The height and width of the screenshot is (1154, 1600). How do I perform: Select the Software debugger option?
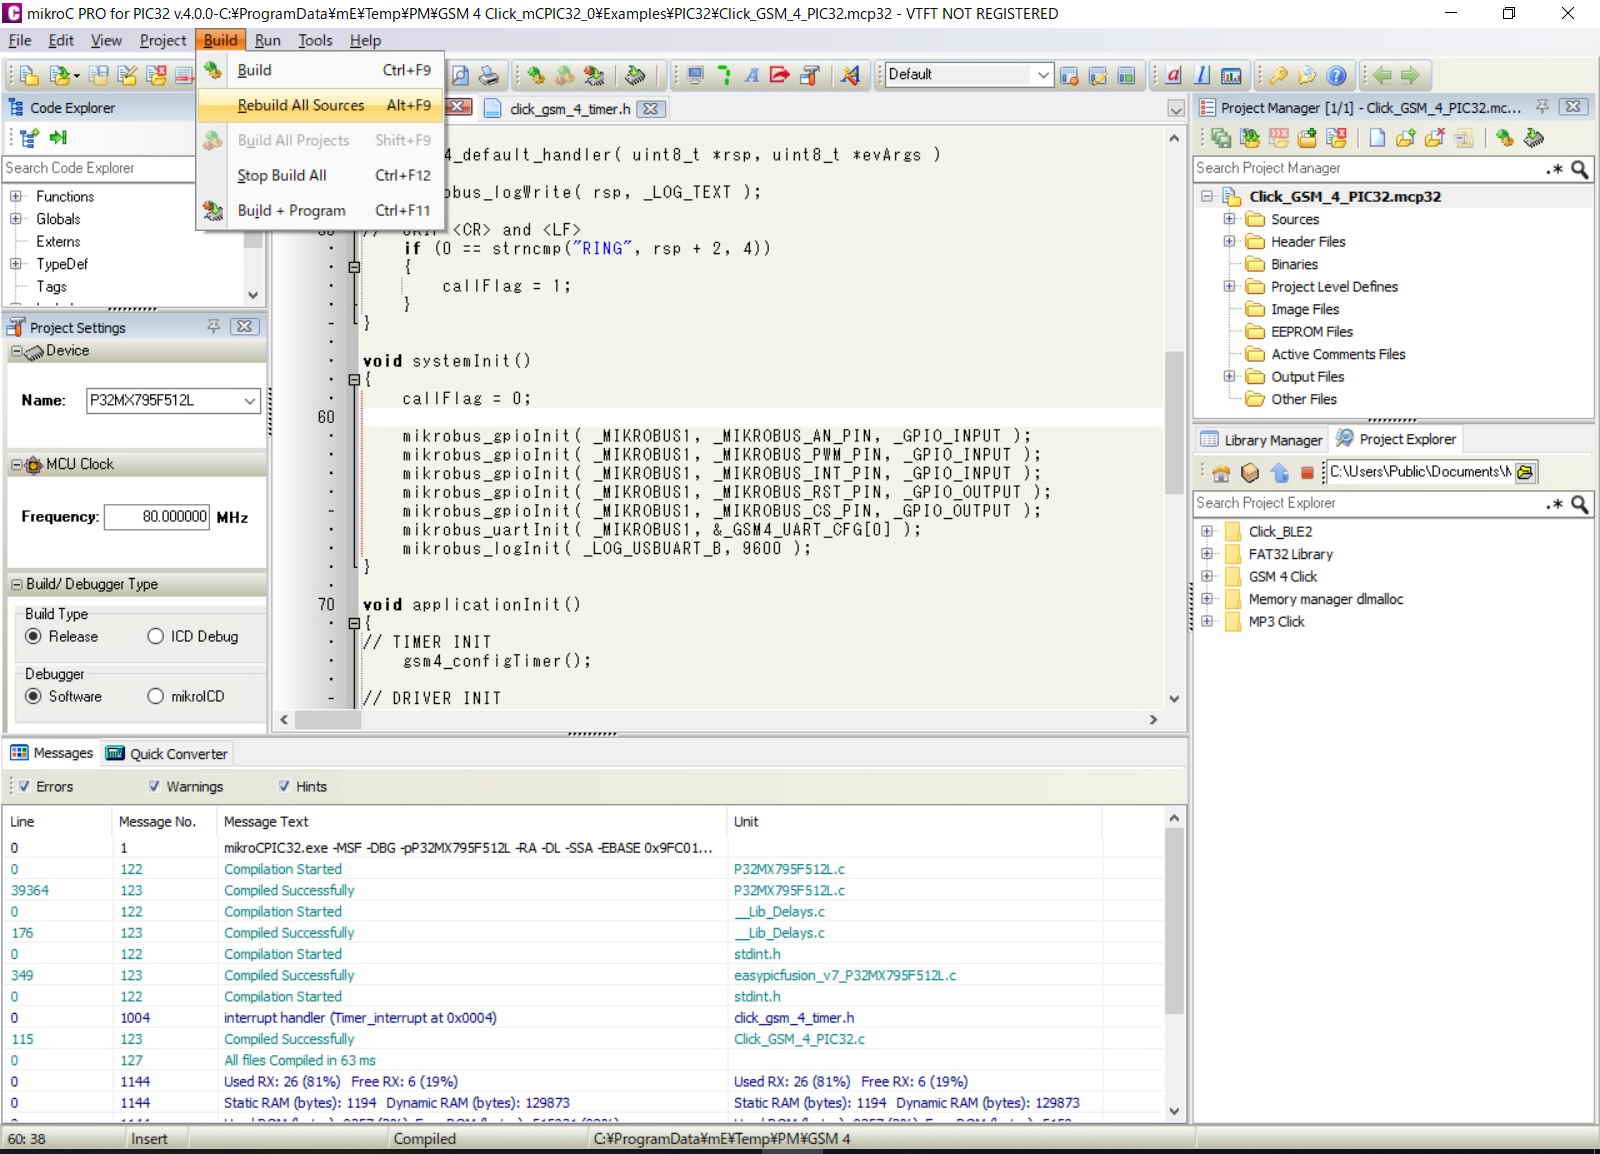pos(33,697)
